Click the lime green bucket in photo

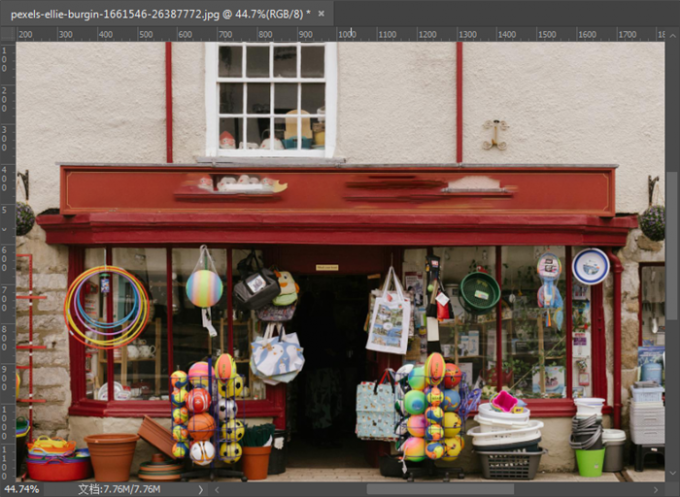click(x=590, y=462)
